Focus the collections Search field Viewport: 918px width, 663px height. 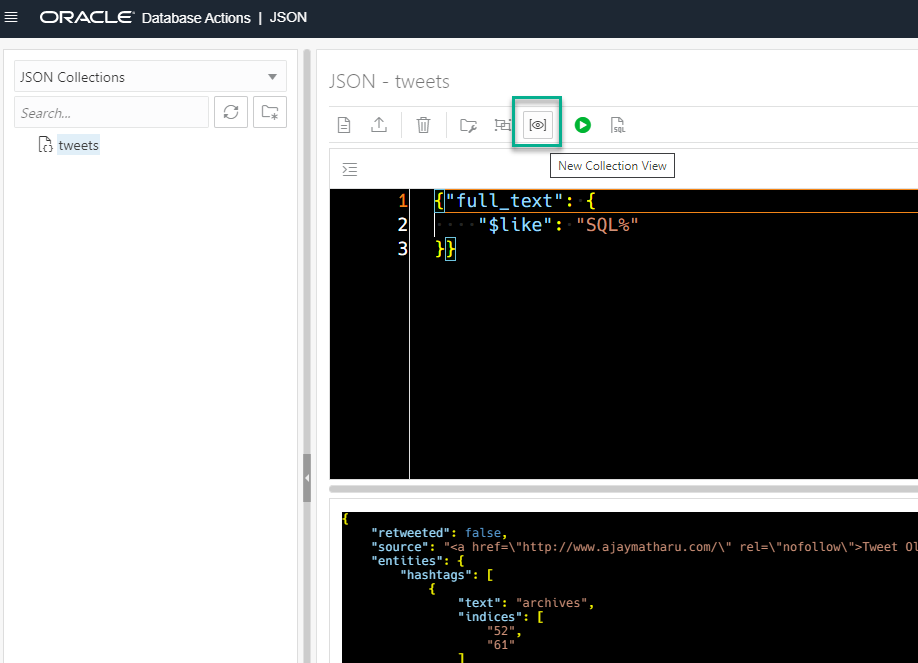coord(111,112)
